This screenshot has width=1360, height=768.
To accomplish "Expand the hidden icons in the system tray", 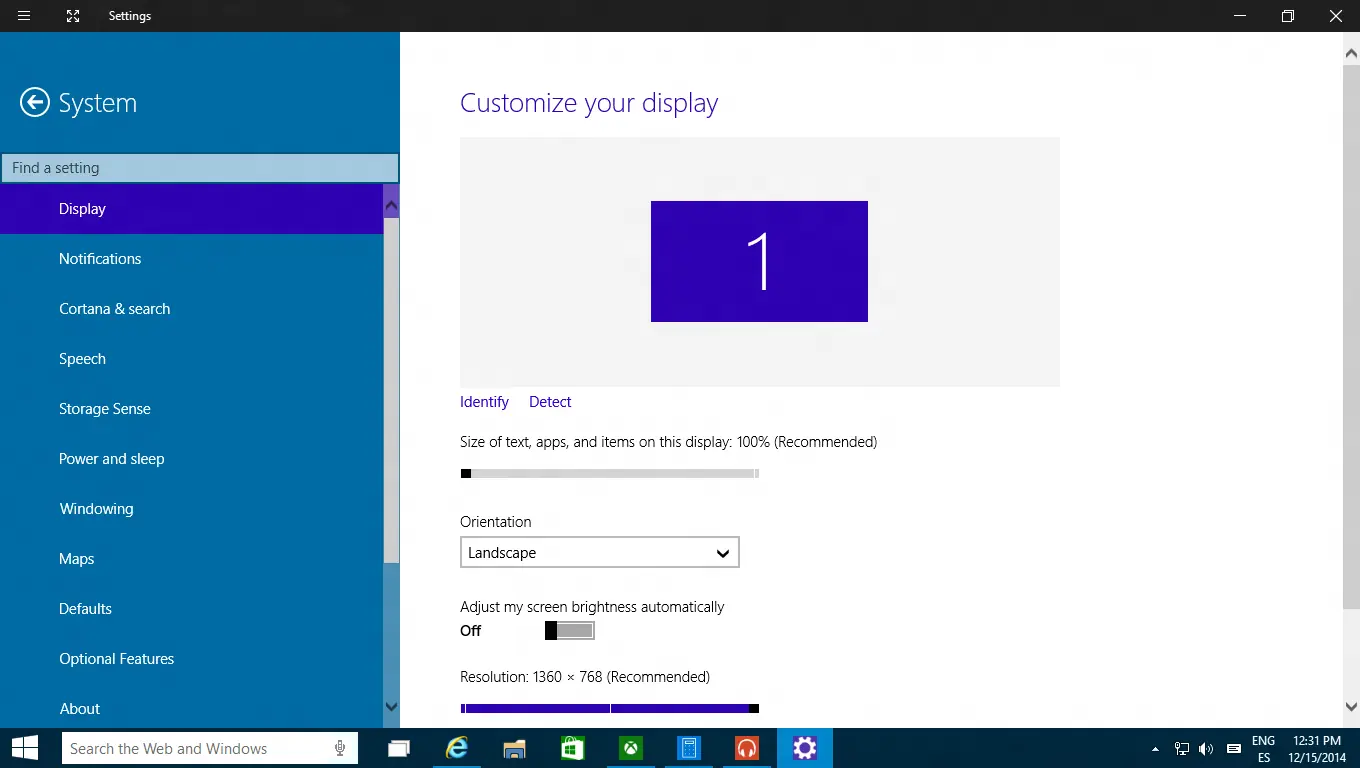I will click(1154, 748).
